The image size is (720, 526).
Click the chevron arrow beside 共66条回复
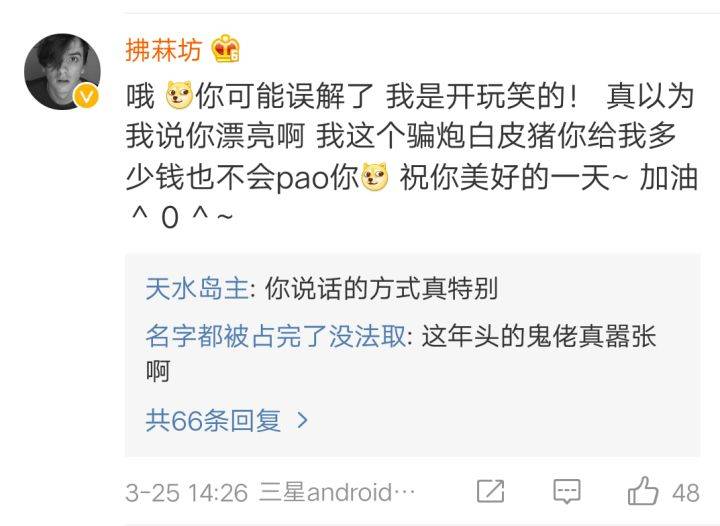click(302, 420)
